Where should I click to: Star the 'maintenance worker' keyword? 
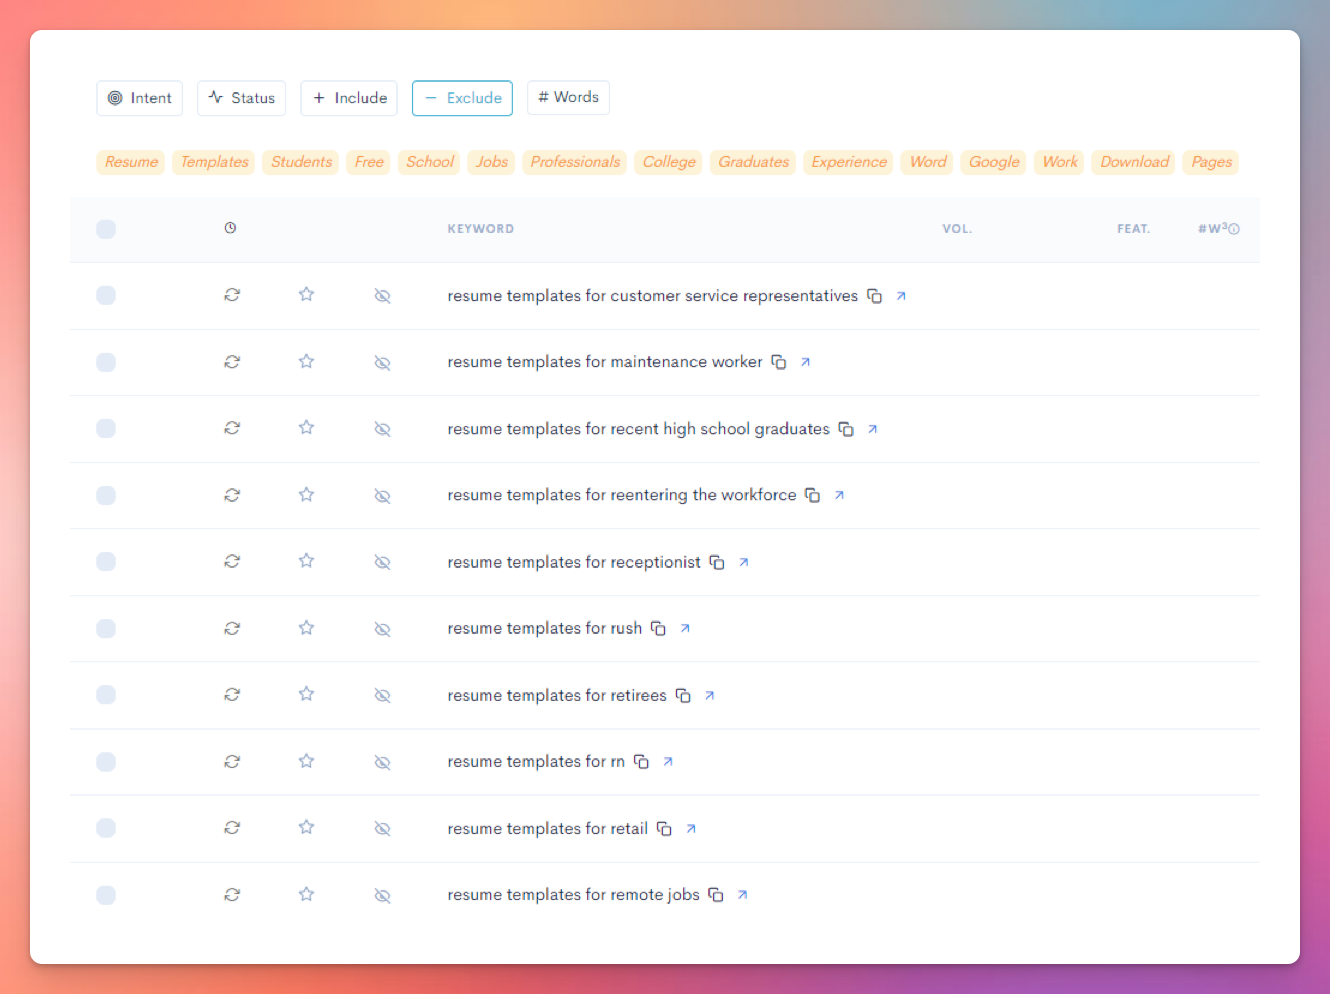click(x=306, y=361)
